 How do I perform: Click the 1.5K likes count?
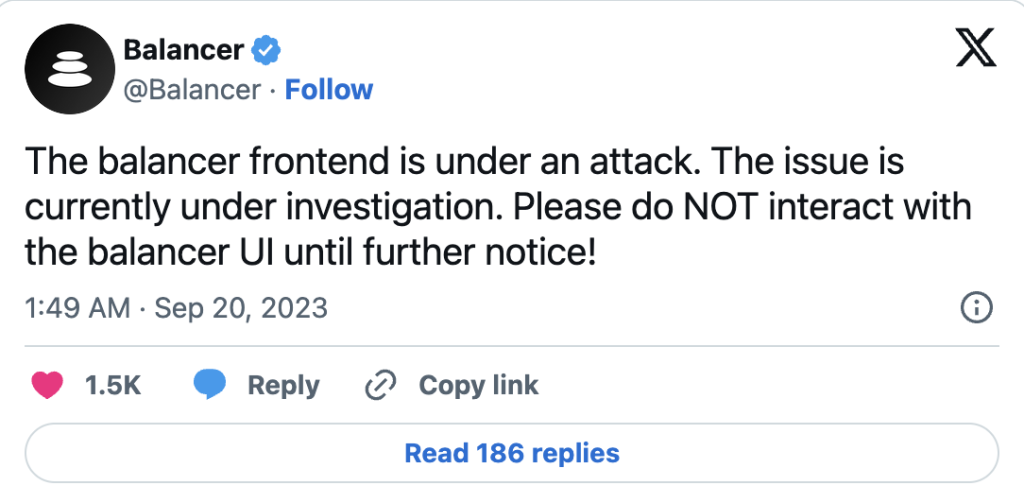pyautogui.click(x=113, y=385)
